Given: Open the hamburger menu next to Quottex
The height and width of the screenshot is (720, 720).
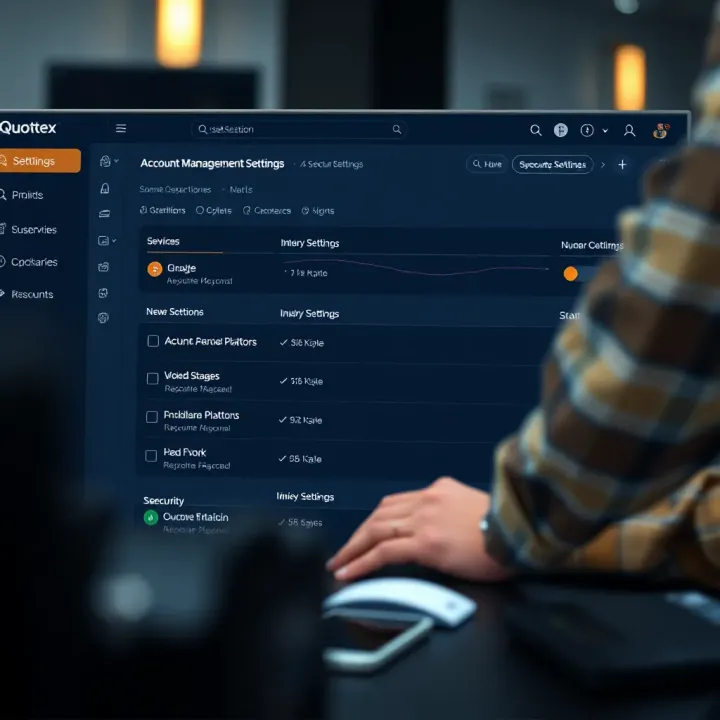Looking at the screenshot, I should click(x=121, y=128).
